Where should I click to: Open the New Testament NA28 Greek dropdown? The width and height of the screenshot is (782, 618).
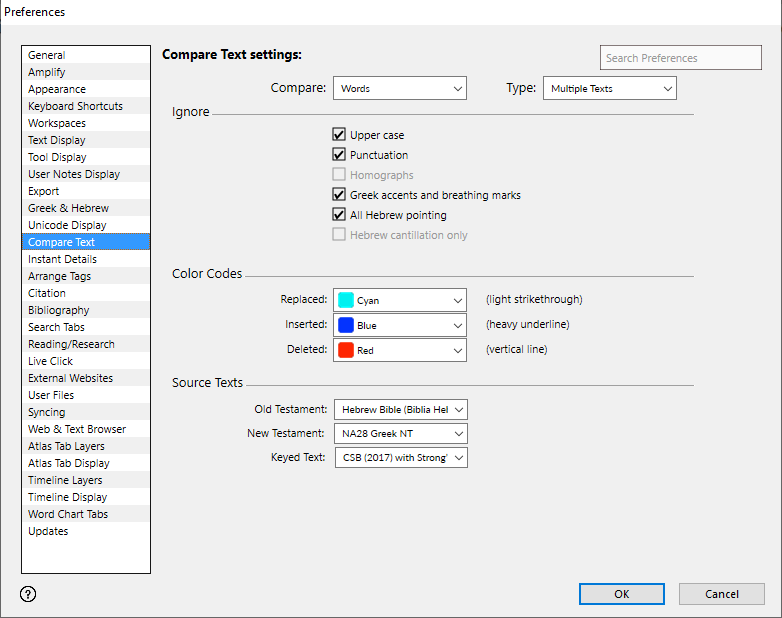point(399,433)
